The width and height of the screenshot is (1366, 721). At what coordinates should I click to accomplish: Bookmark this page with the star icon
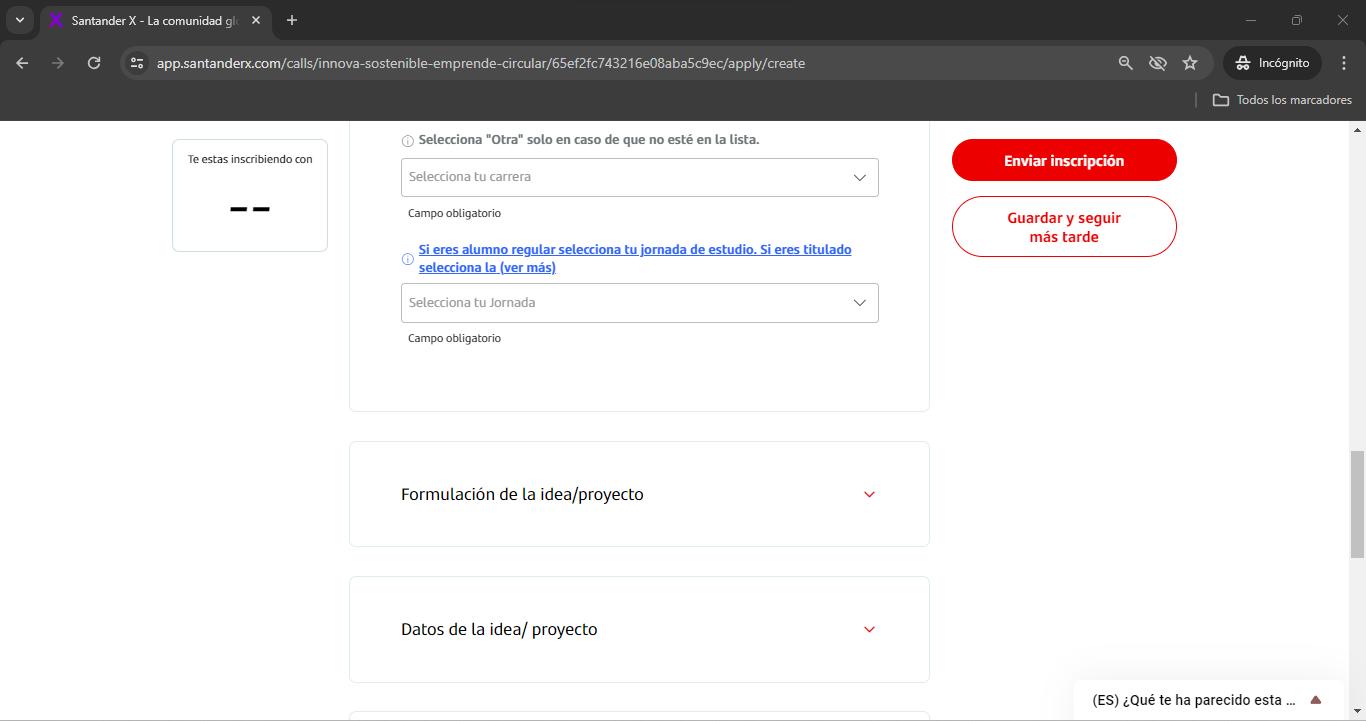(x=1190, y=63)
